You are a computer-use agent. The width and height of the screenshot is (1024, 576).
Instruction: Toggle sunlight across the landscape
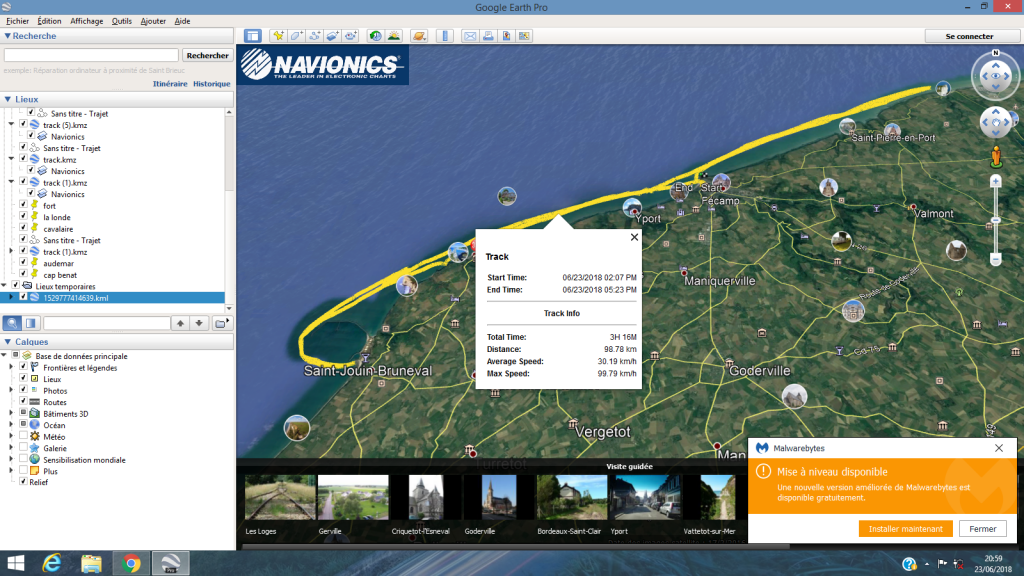pyautogui.click(x=394, y=36)
